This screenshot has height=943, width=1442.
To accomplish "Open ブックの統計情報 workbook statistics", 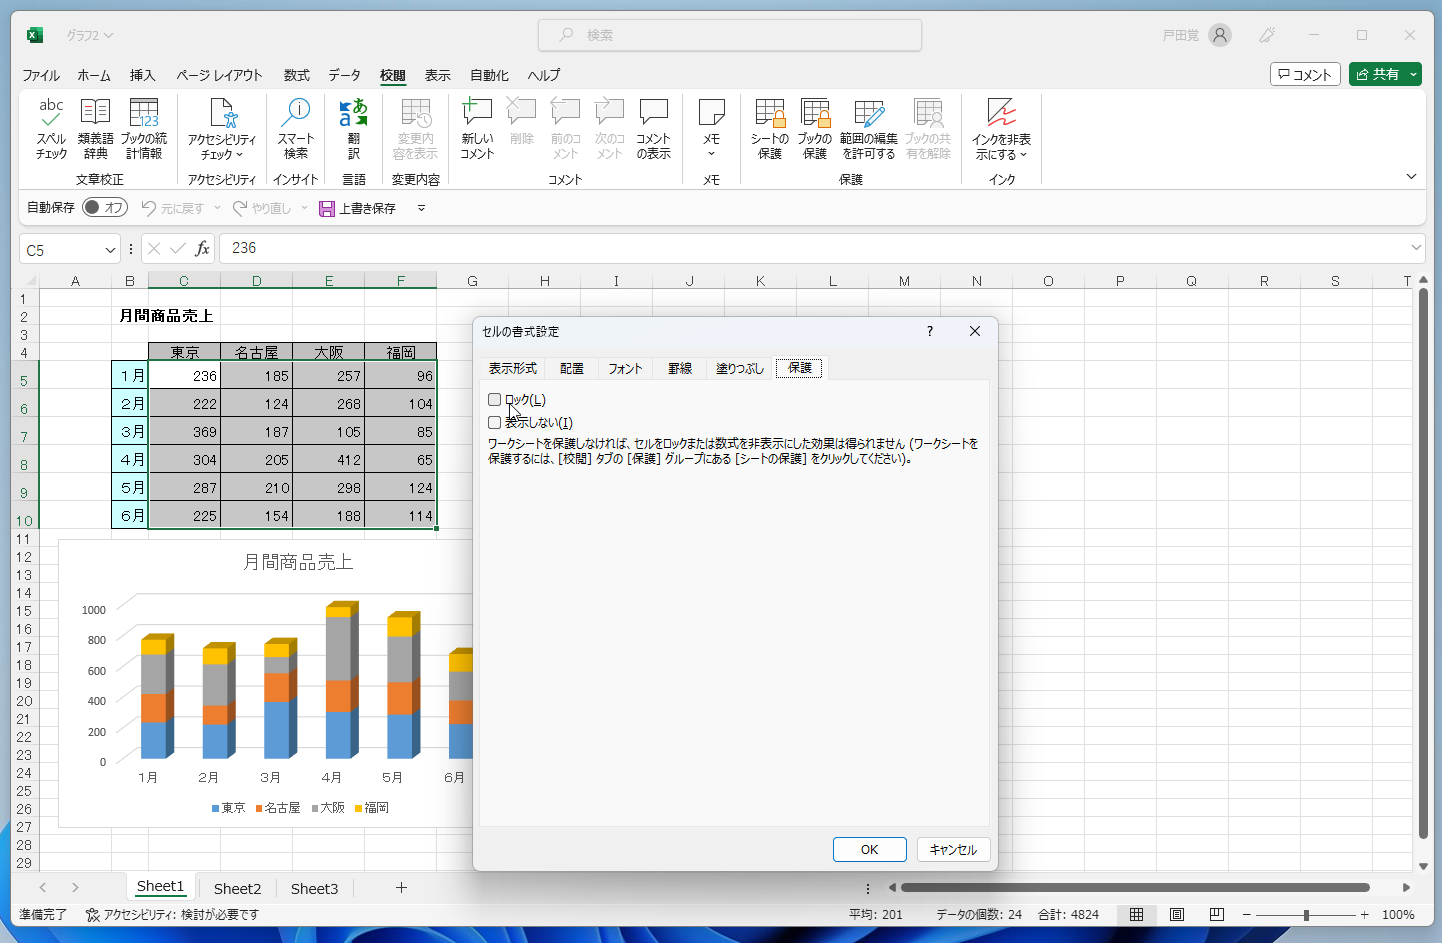I will click(x=144, y=129).
